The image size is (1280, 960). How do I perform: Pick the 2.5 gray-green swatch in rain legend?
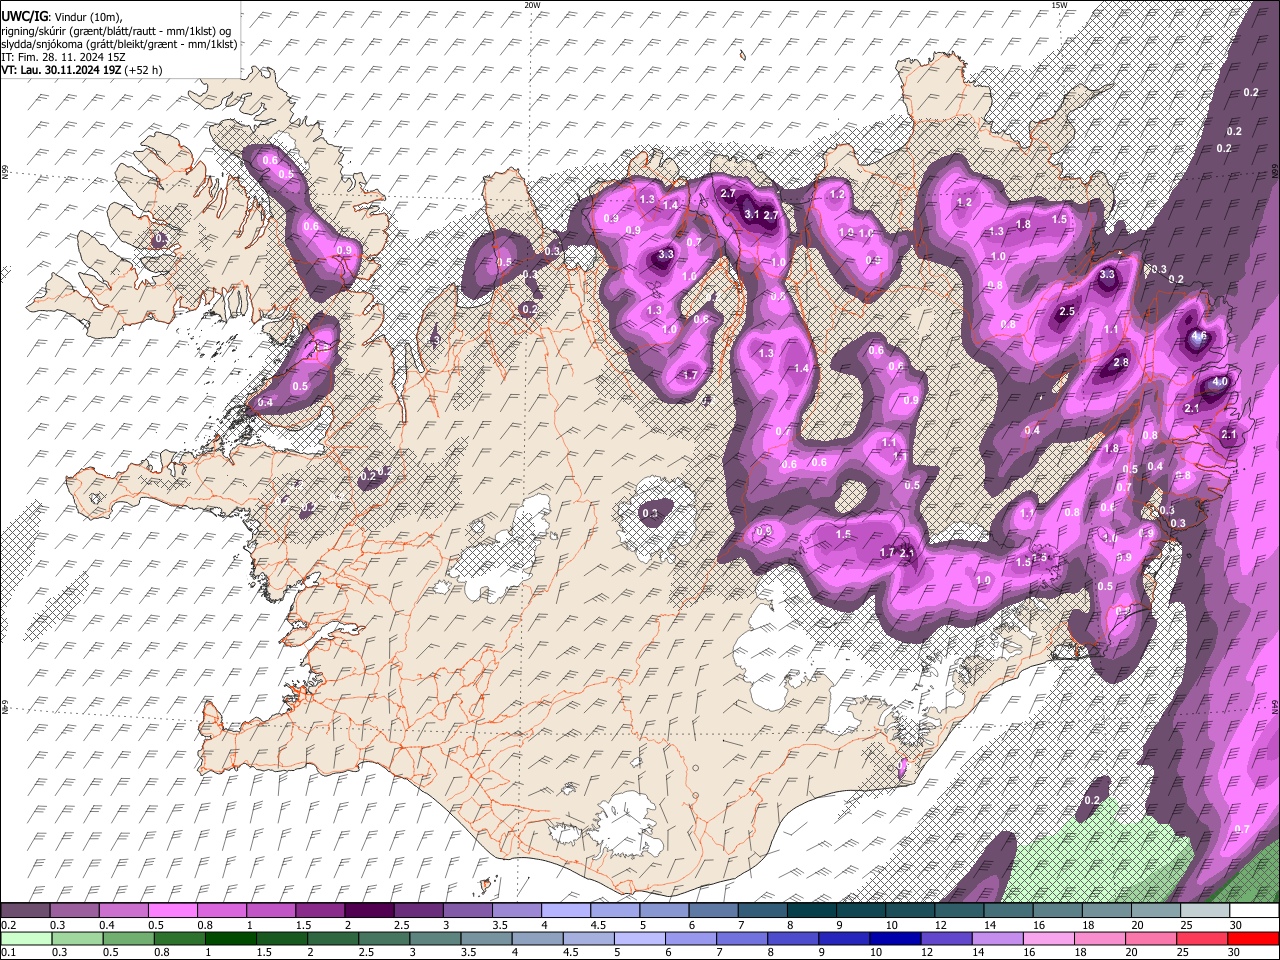[x=383, y=938]
